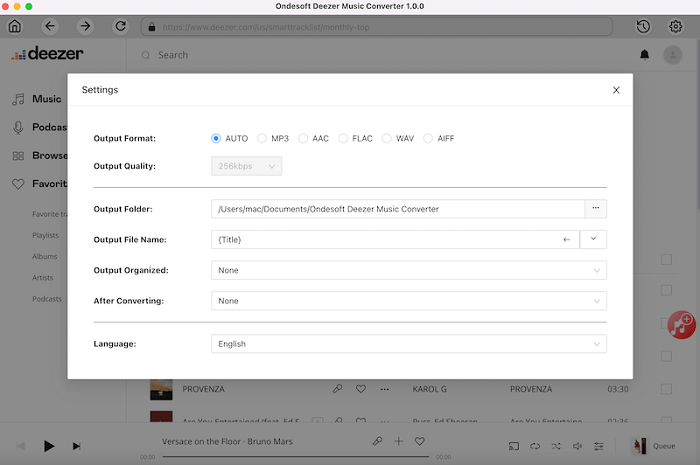700x465 pixels.
Task: Open conversion history clock icon
Action: 643,27
